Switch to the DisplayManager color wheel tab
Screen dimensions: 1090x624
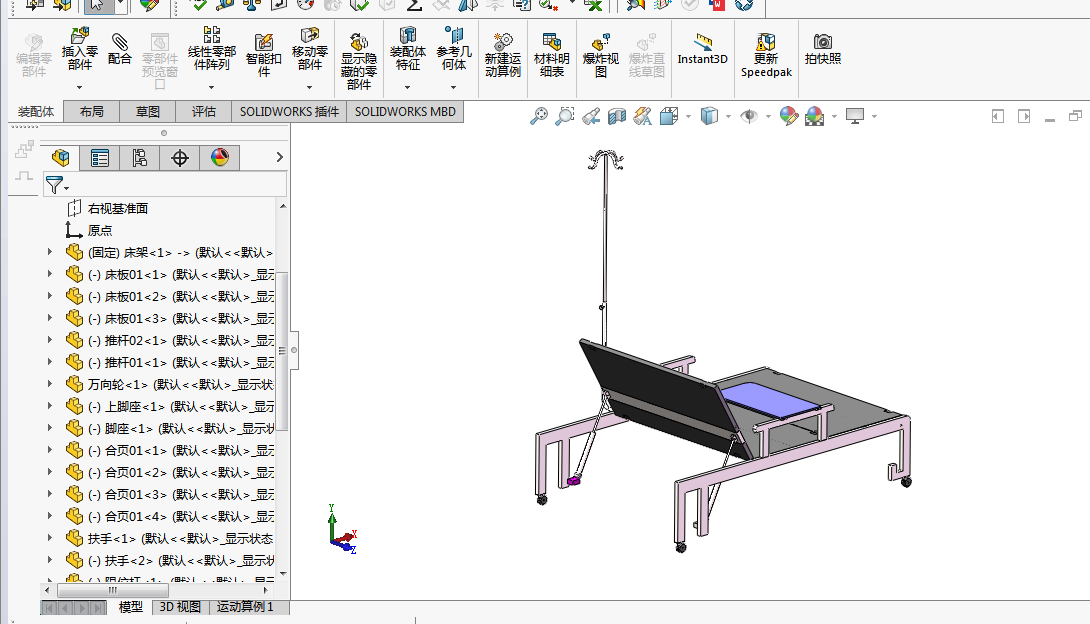220,158
